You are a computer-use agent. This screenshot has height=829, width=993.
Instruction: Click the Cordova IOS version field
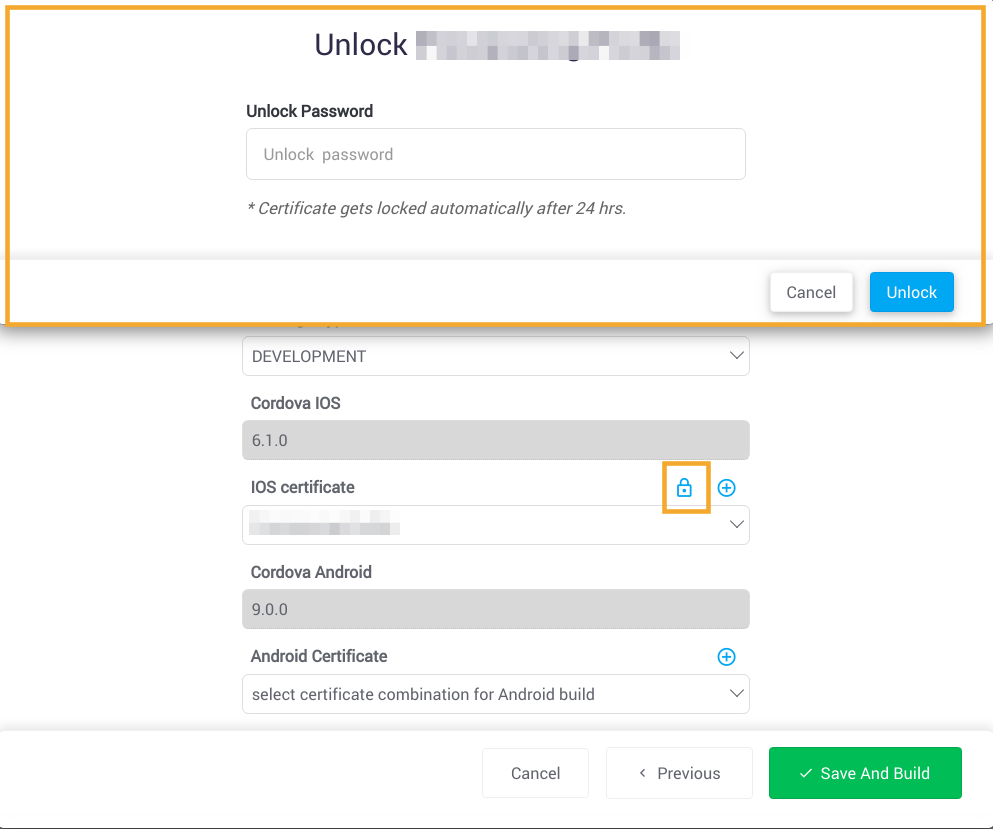pyautogui.click(x=496, y=440)
